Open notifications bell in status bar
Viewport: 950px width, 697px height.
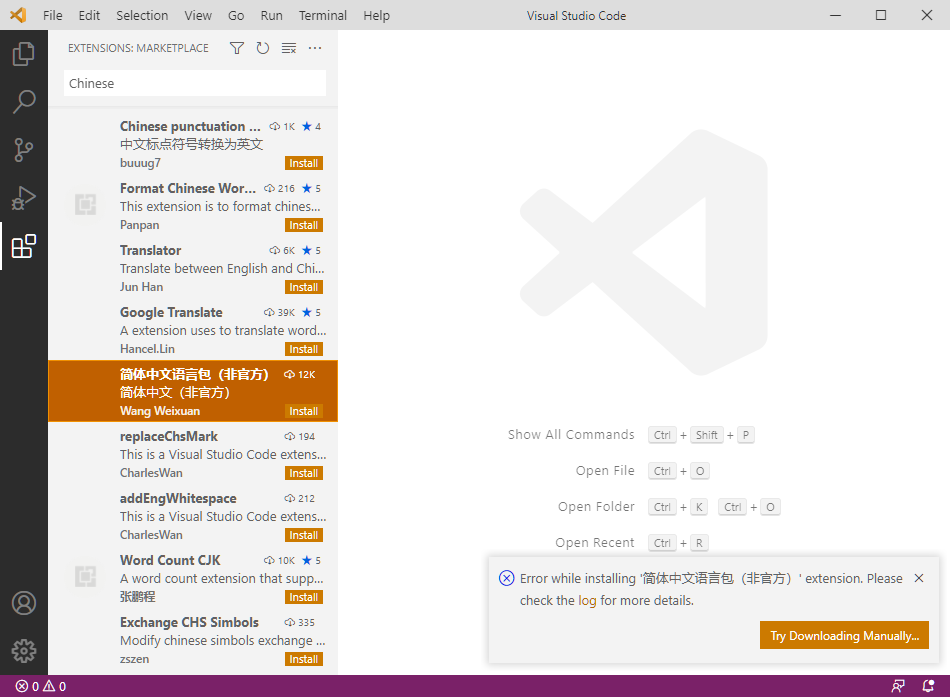928,686
